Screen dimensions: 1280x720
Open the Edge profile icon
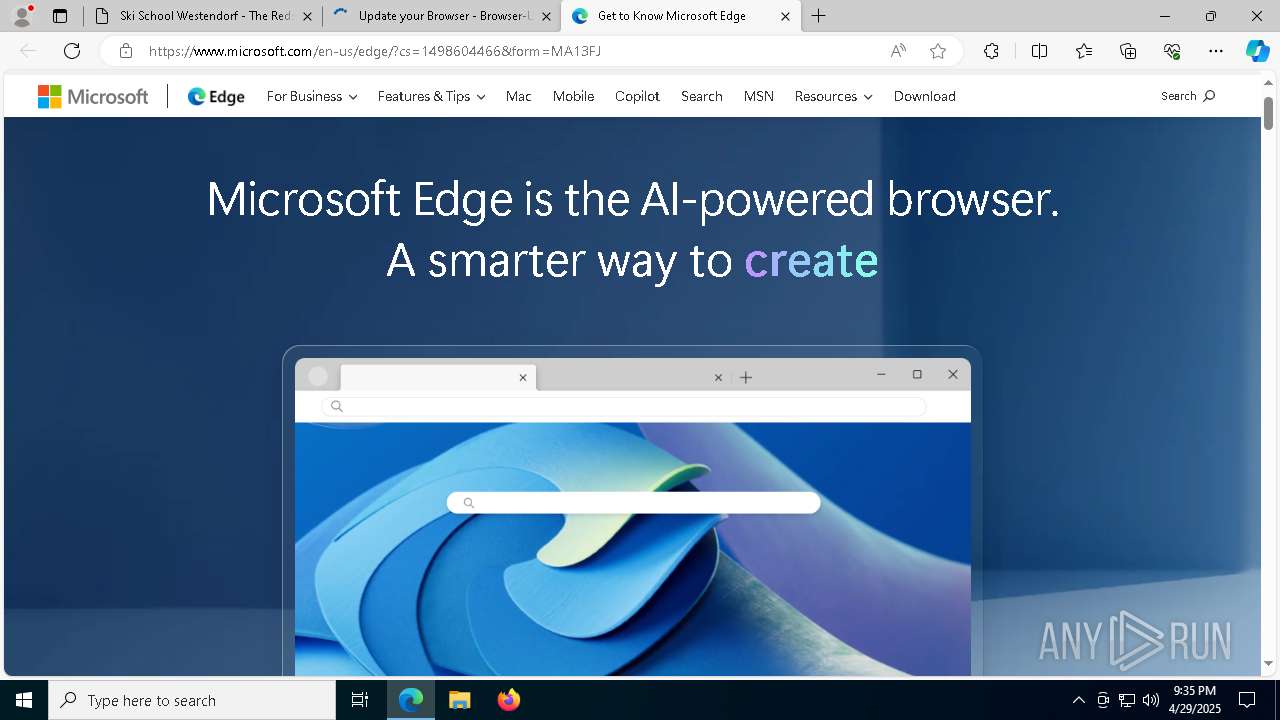[x=22, y=16]
